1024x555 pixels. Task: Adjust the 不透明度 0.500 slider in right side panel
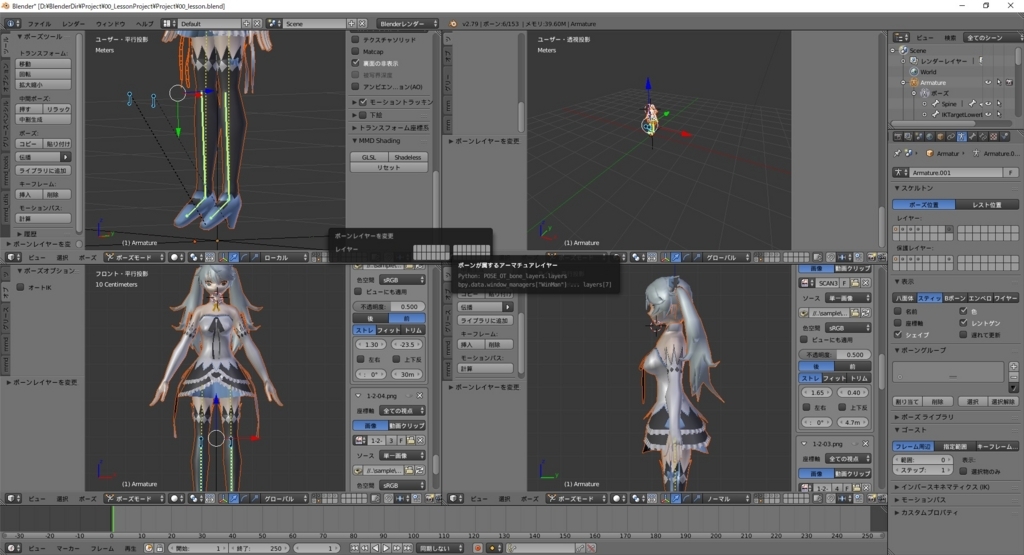(x=835, y=355)
